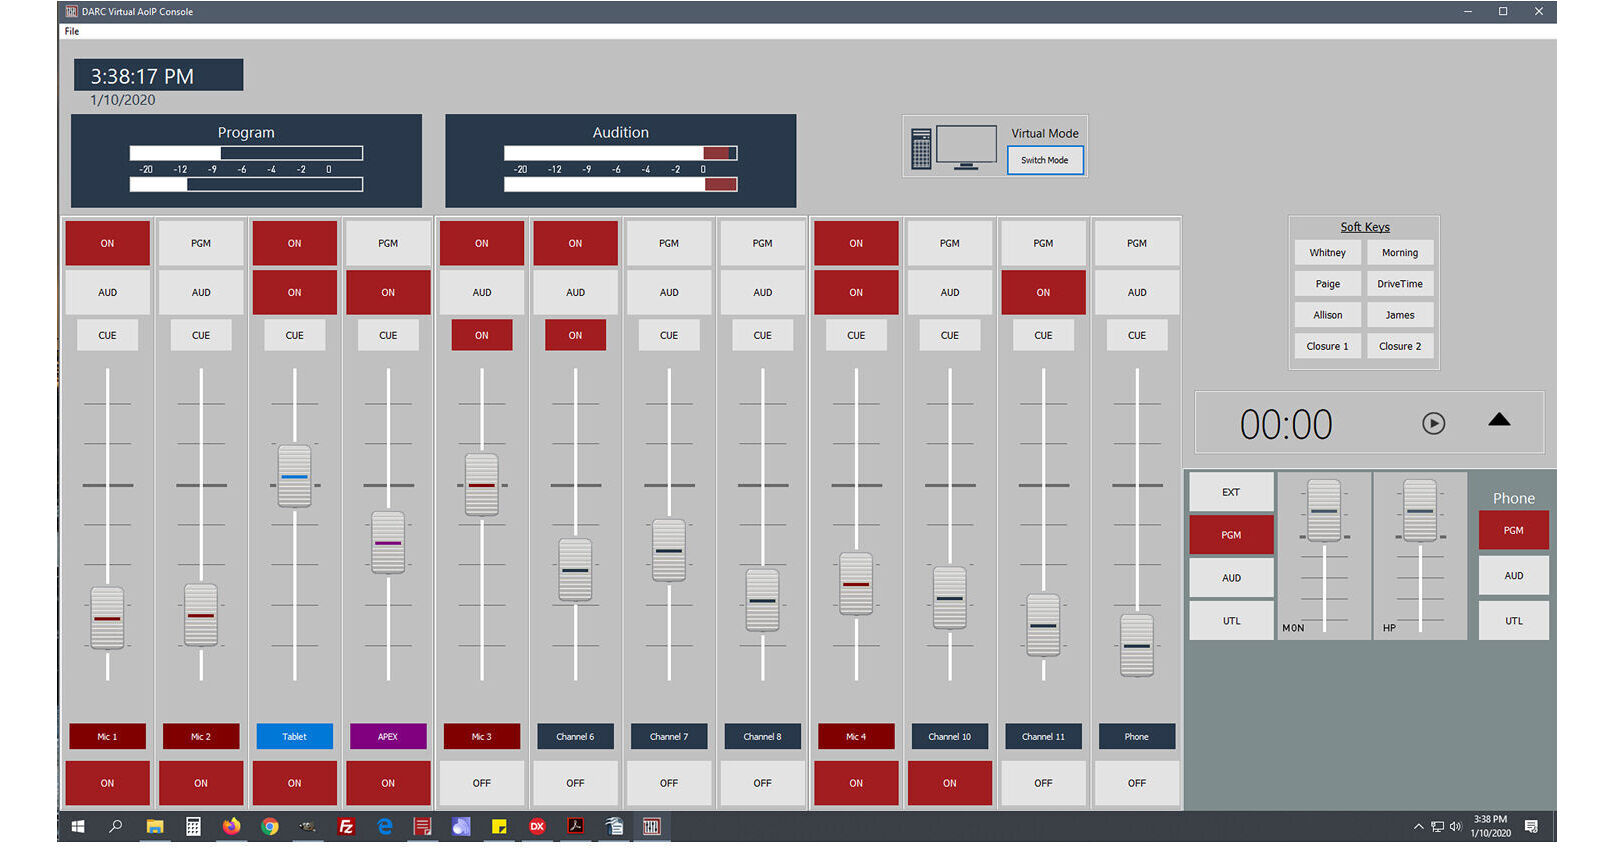1615x848 pixels.
Task: Select UTL under the Phone heading
Action: point(1514,621)
